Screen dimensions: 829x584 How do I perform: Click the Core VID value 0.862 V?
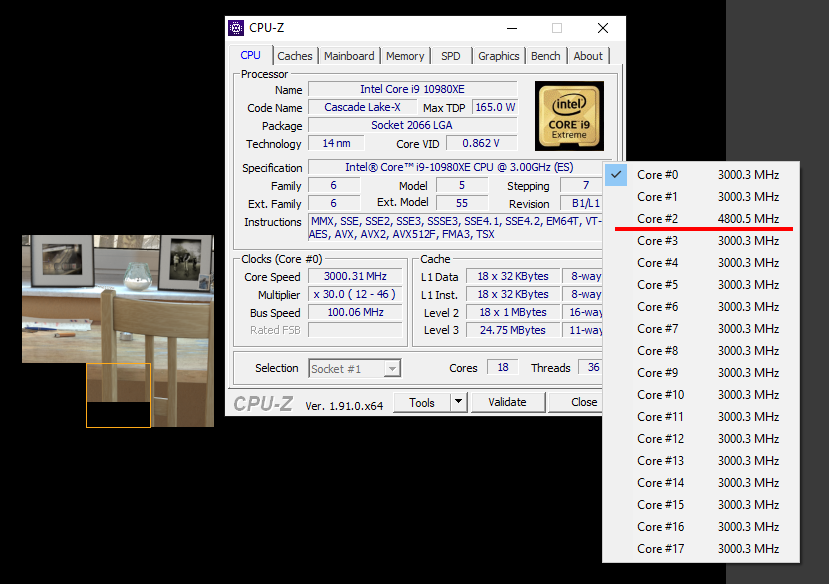(481, 143)
